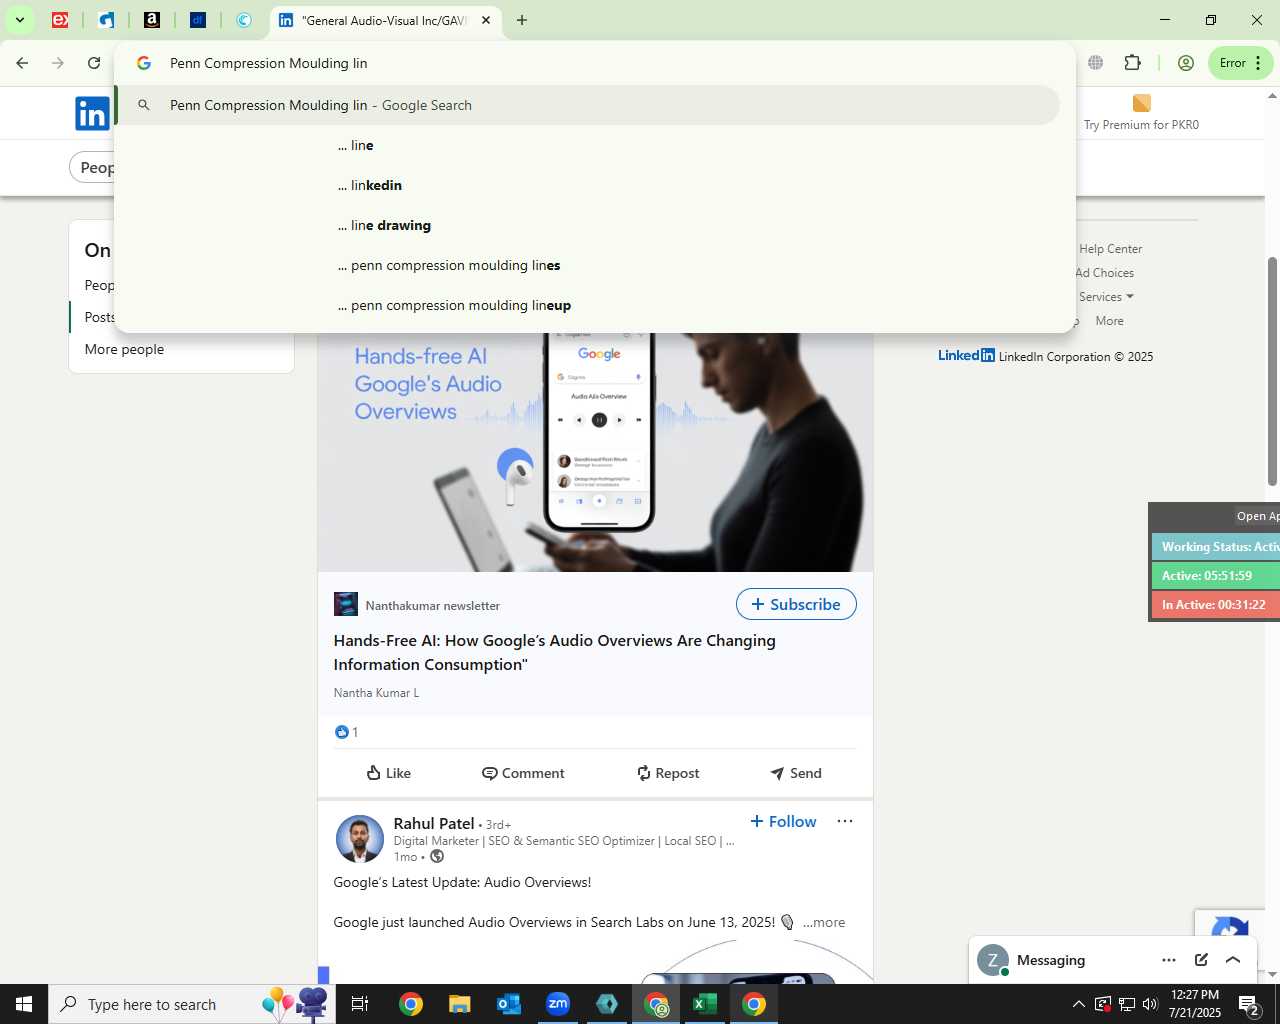Expand the Messaging panel chevron
1280x1024 pixels.
point(1233,960)
